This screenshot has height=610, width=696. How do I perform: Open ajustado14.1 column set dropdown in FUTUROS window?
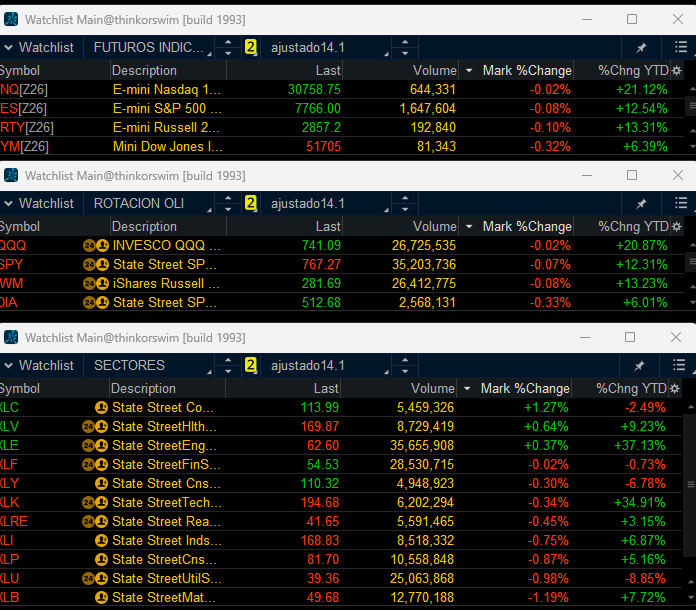coord(326,47)
